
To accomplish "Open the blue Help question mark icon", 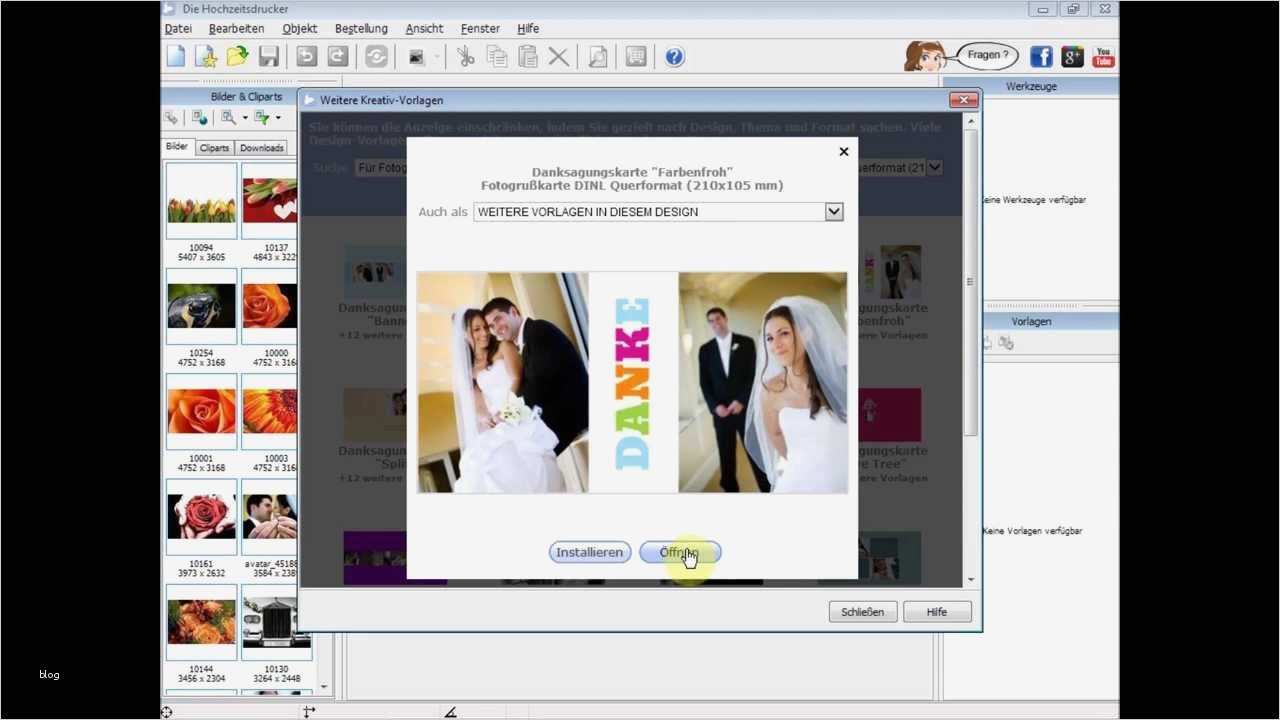I will point(674,57).
